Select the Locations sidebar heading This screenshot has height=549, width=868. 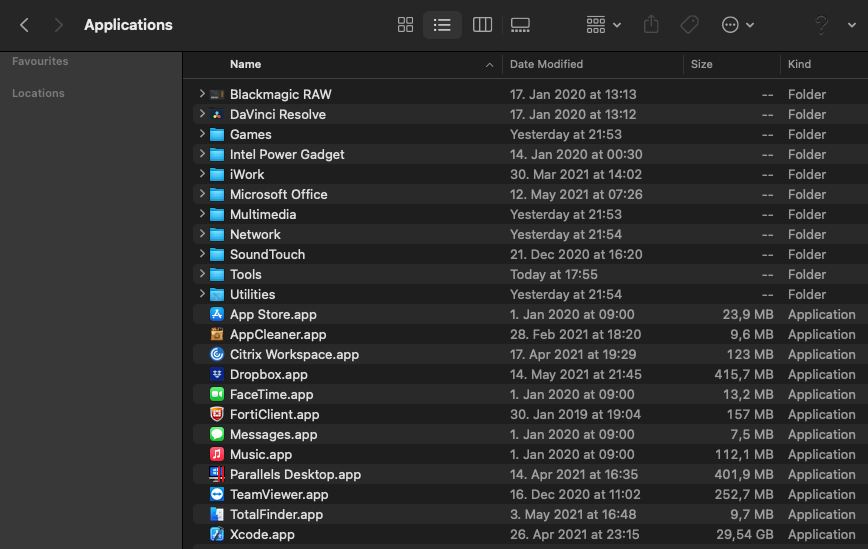click(38, 94)
